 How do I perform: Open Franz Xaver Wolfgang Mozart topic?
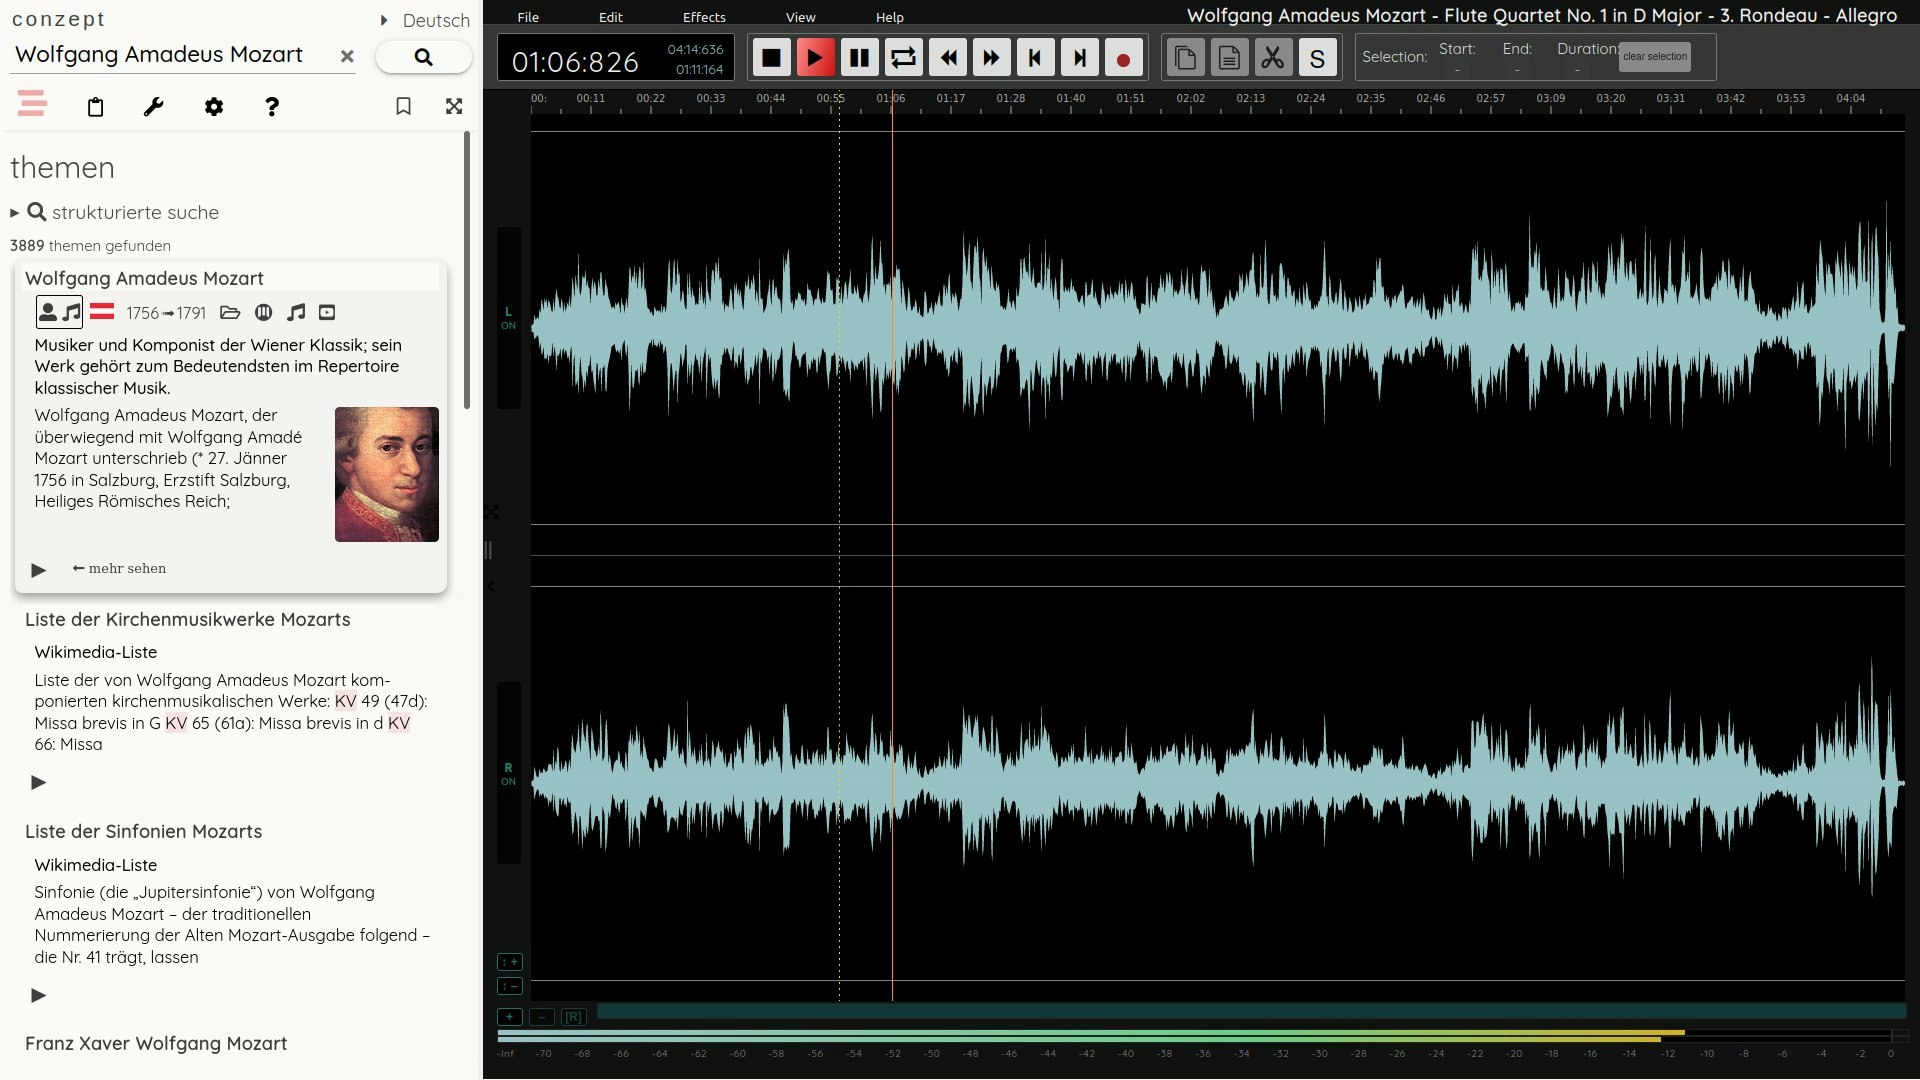(x=156, y=1043)
